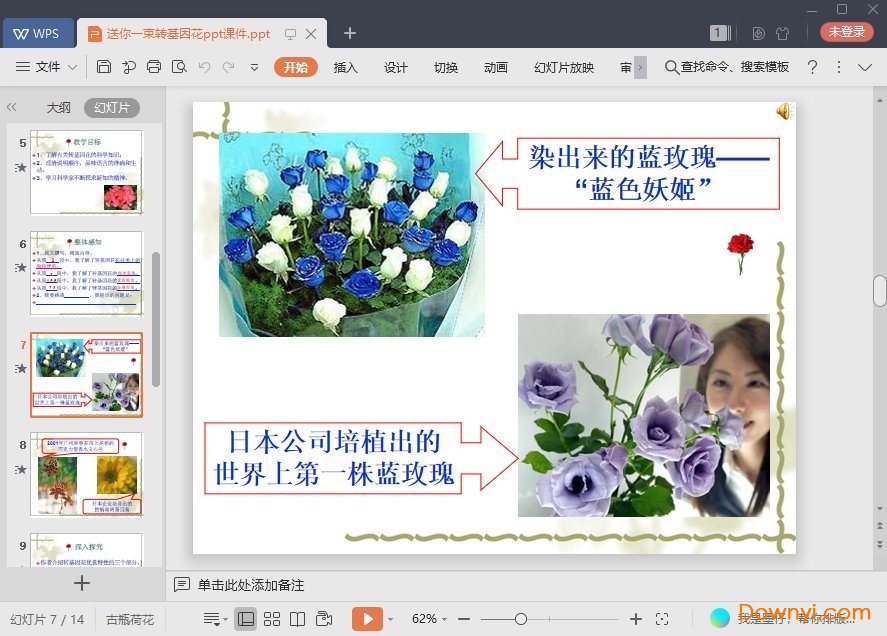Click the Print icon in the toolbar
The image size is (887, 636).
click(154, 67)
